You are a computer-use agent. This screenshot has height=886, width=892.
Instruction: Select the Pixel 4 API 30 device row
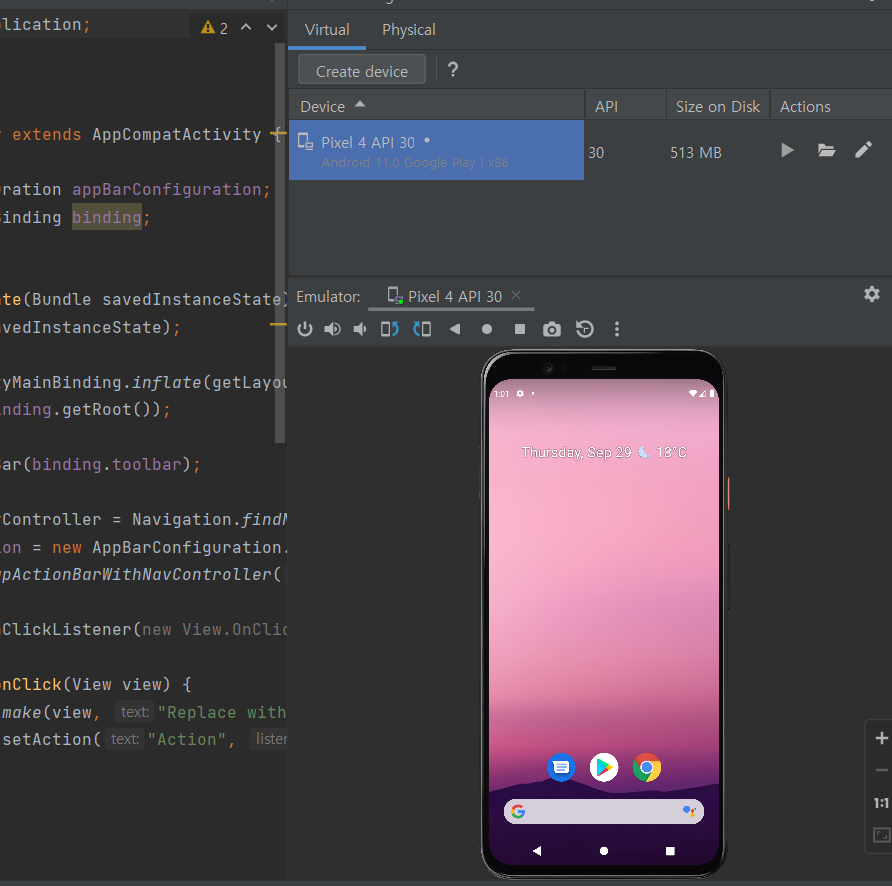(436, 150)
